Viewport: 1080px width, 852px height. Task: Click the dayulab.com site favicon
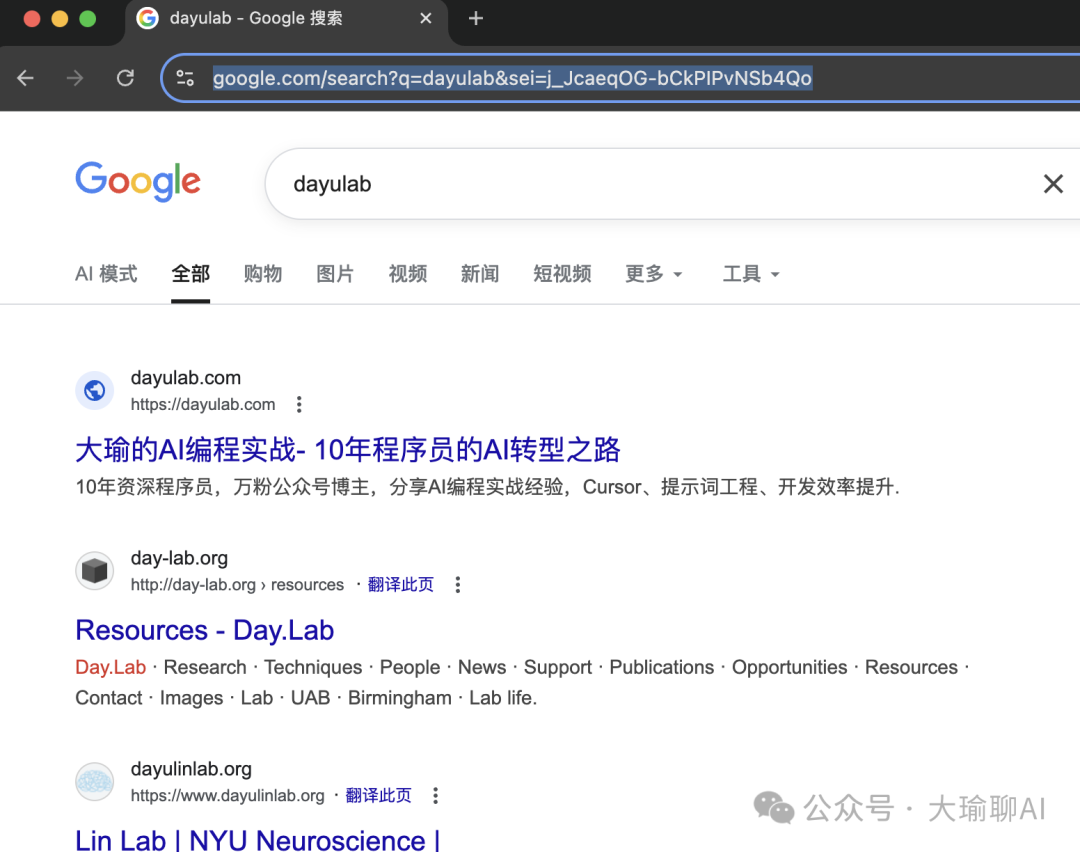(x=94, y=390)
